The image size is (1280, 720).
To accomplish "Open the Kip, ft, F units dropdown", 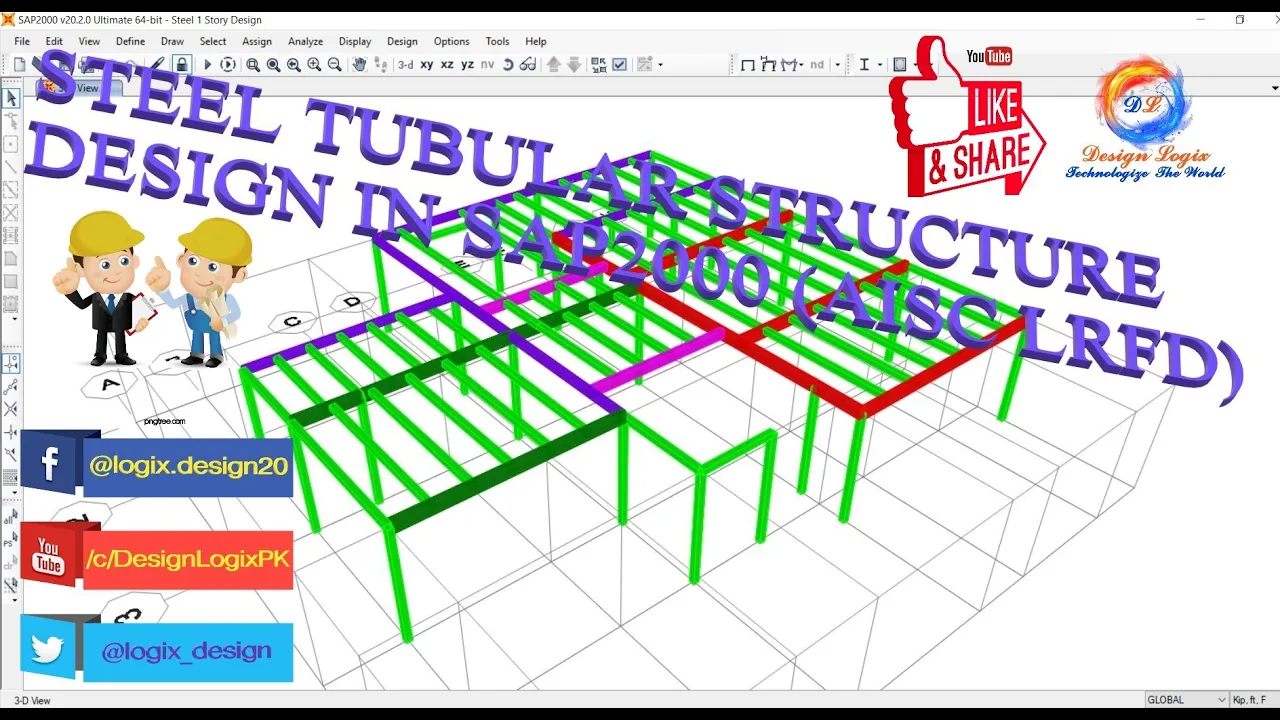I will click(1254, 700).
